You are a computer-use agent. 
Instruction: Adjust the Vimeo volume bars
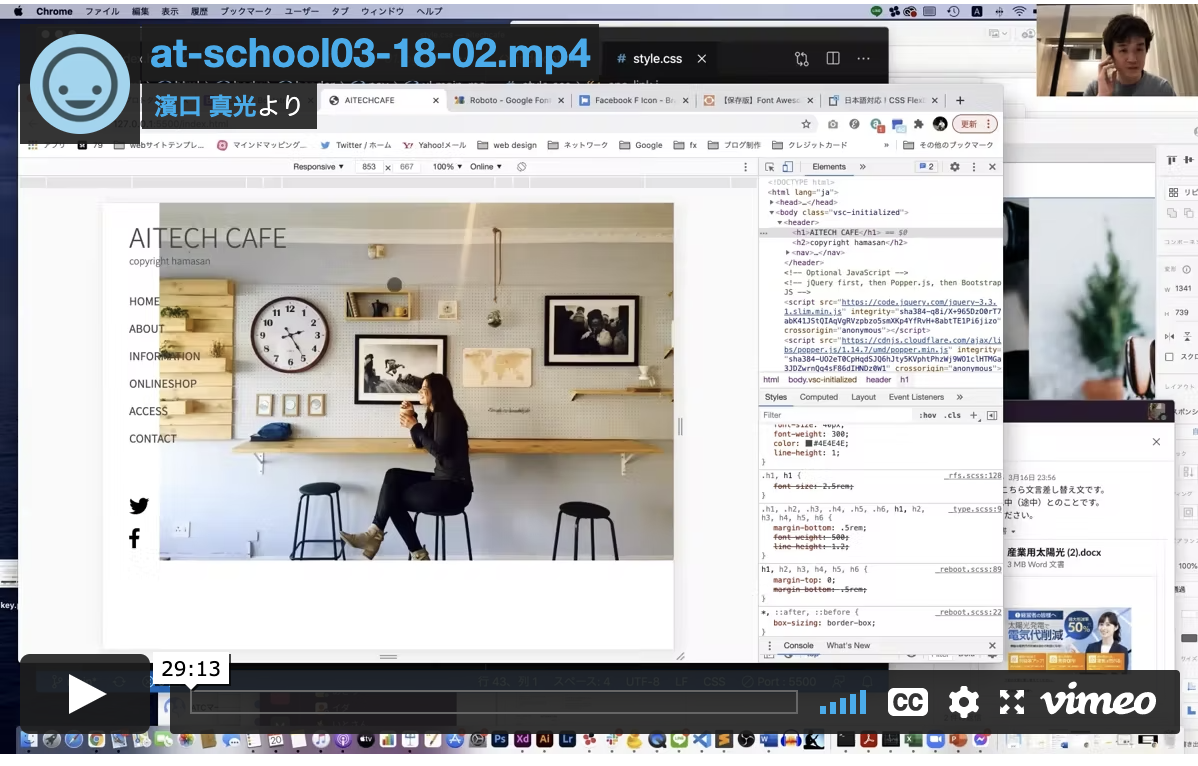(x=843, y=703)
